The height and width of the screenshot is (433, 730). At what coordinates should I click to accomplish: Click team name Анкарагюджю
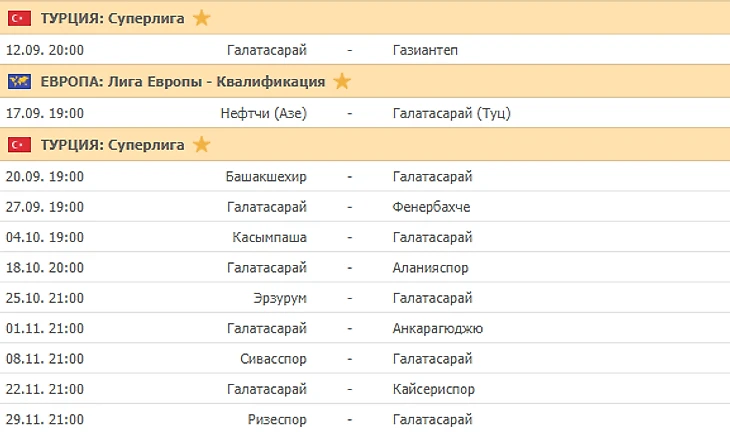[439, 328]
